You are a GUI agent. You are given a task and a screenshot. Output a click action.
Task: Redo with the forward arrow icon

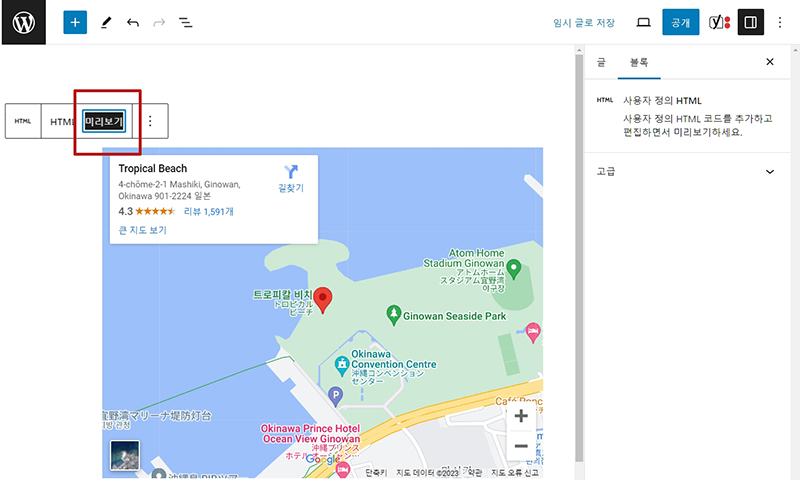coord(159,22)
